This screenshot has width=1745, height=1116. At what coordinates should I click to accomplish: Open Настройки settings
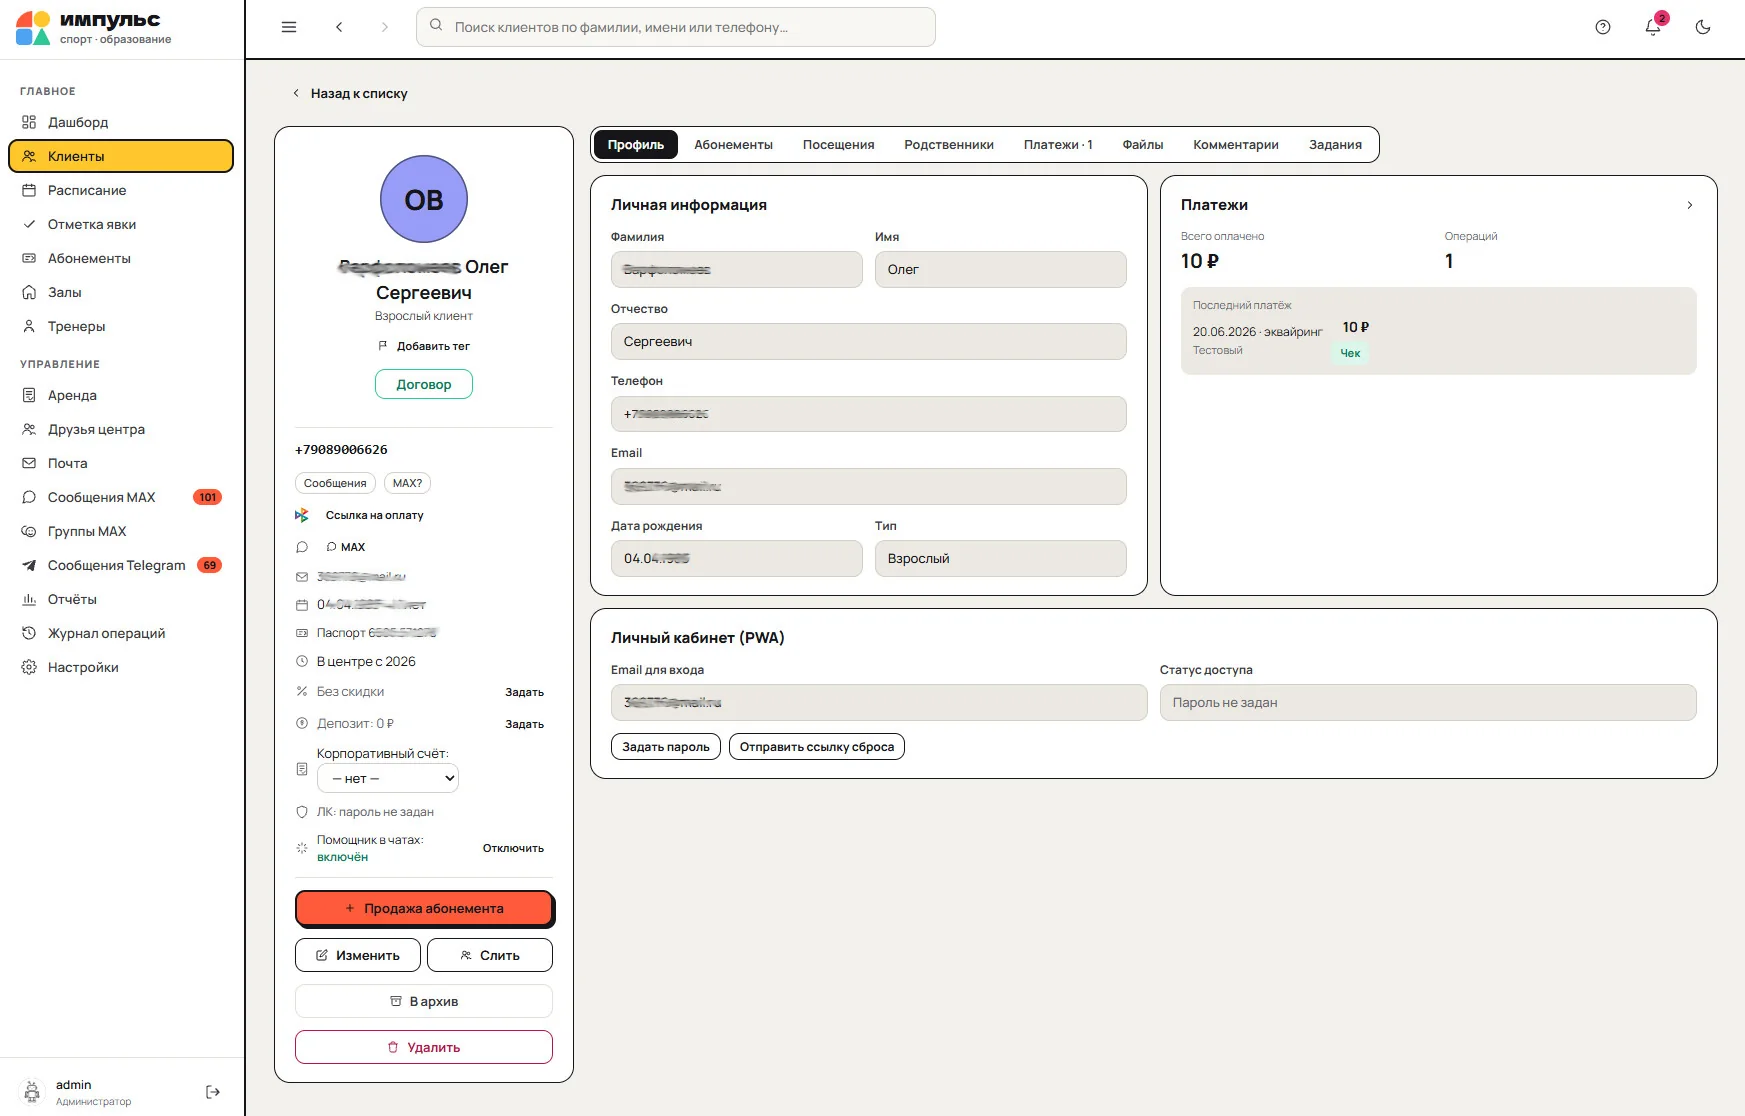121,667
